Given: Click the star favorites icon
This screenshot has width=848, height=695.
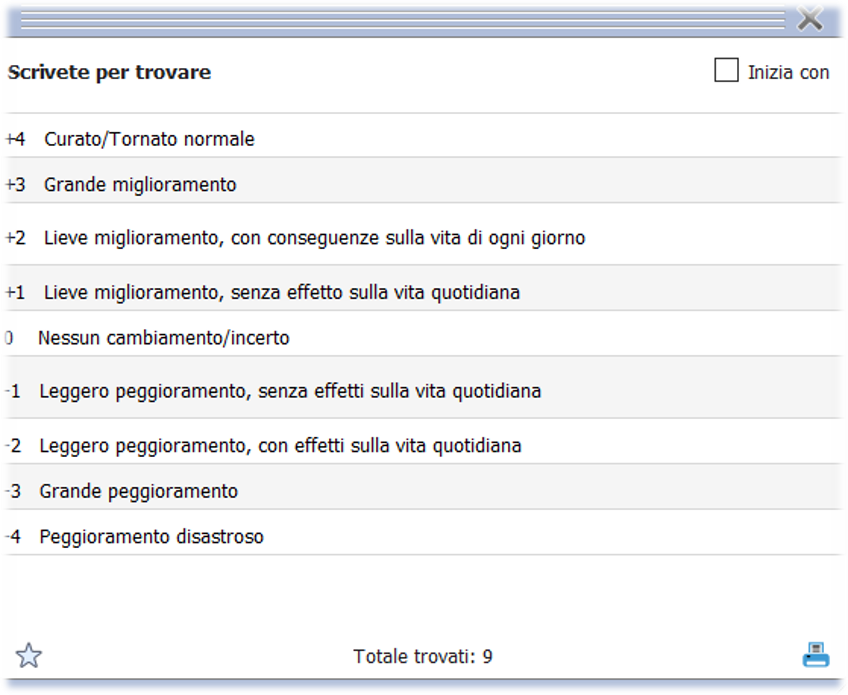Looking at the screenshot, I should [x=29, y=656].
